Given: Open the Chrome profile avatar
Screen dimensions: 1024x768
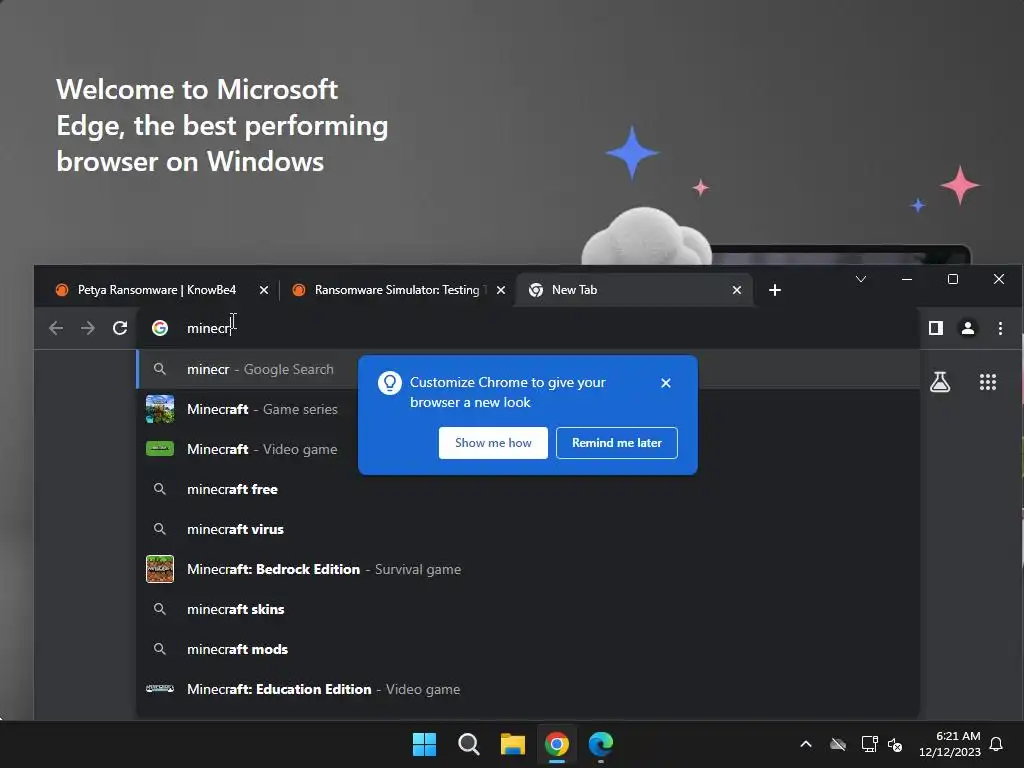Looking at the screenshot, I should click(968, 328).
